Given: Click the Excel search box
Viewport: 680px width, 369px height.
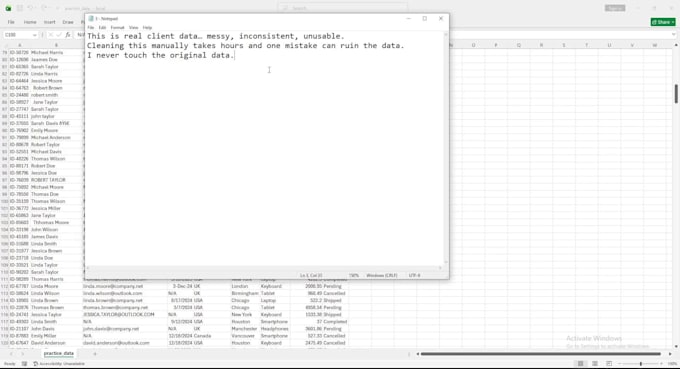Looking at the screenshot, I should (x=343, y=8).
